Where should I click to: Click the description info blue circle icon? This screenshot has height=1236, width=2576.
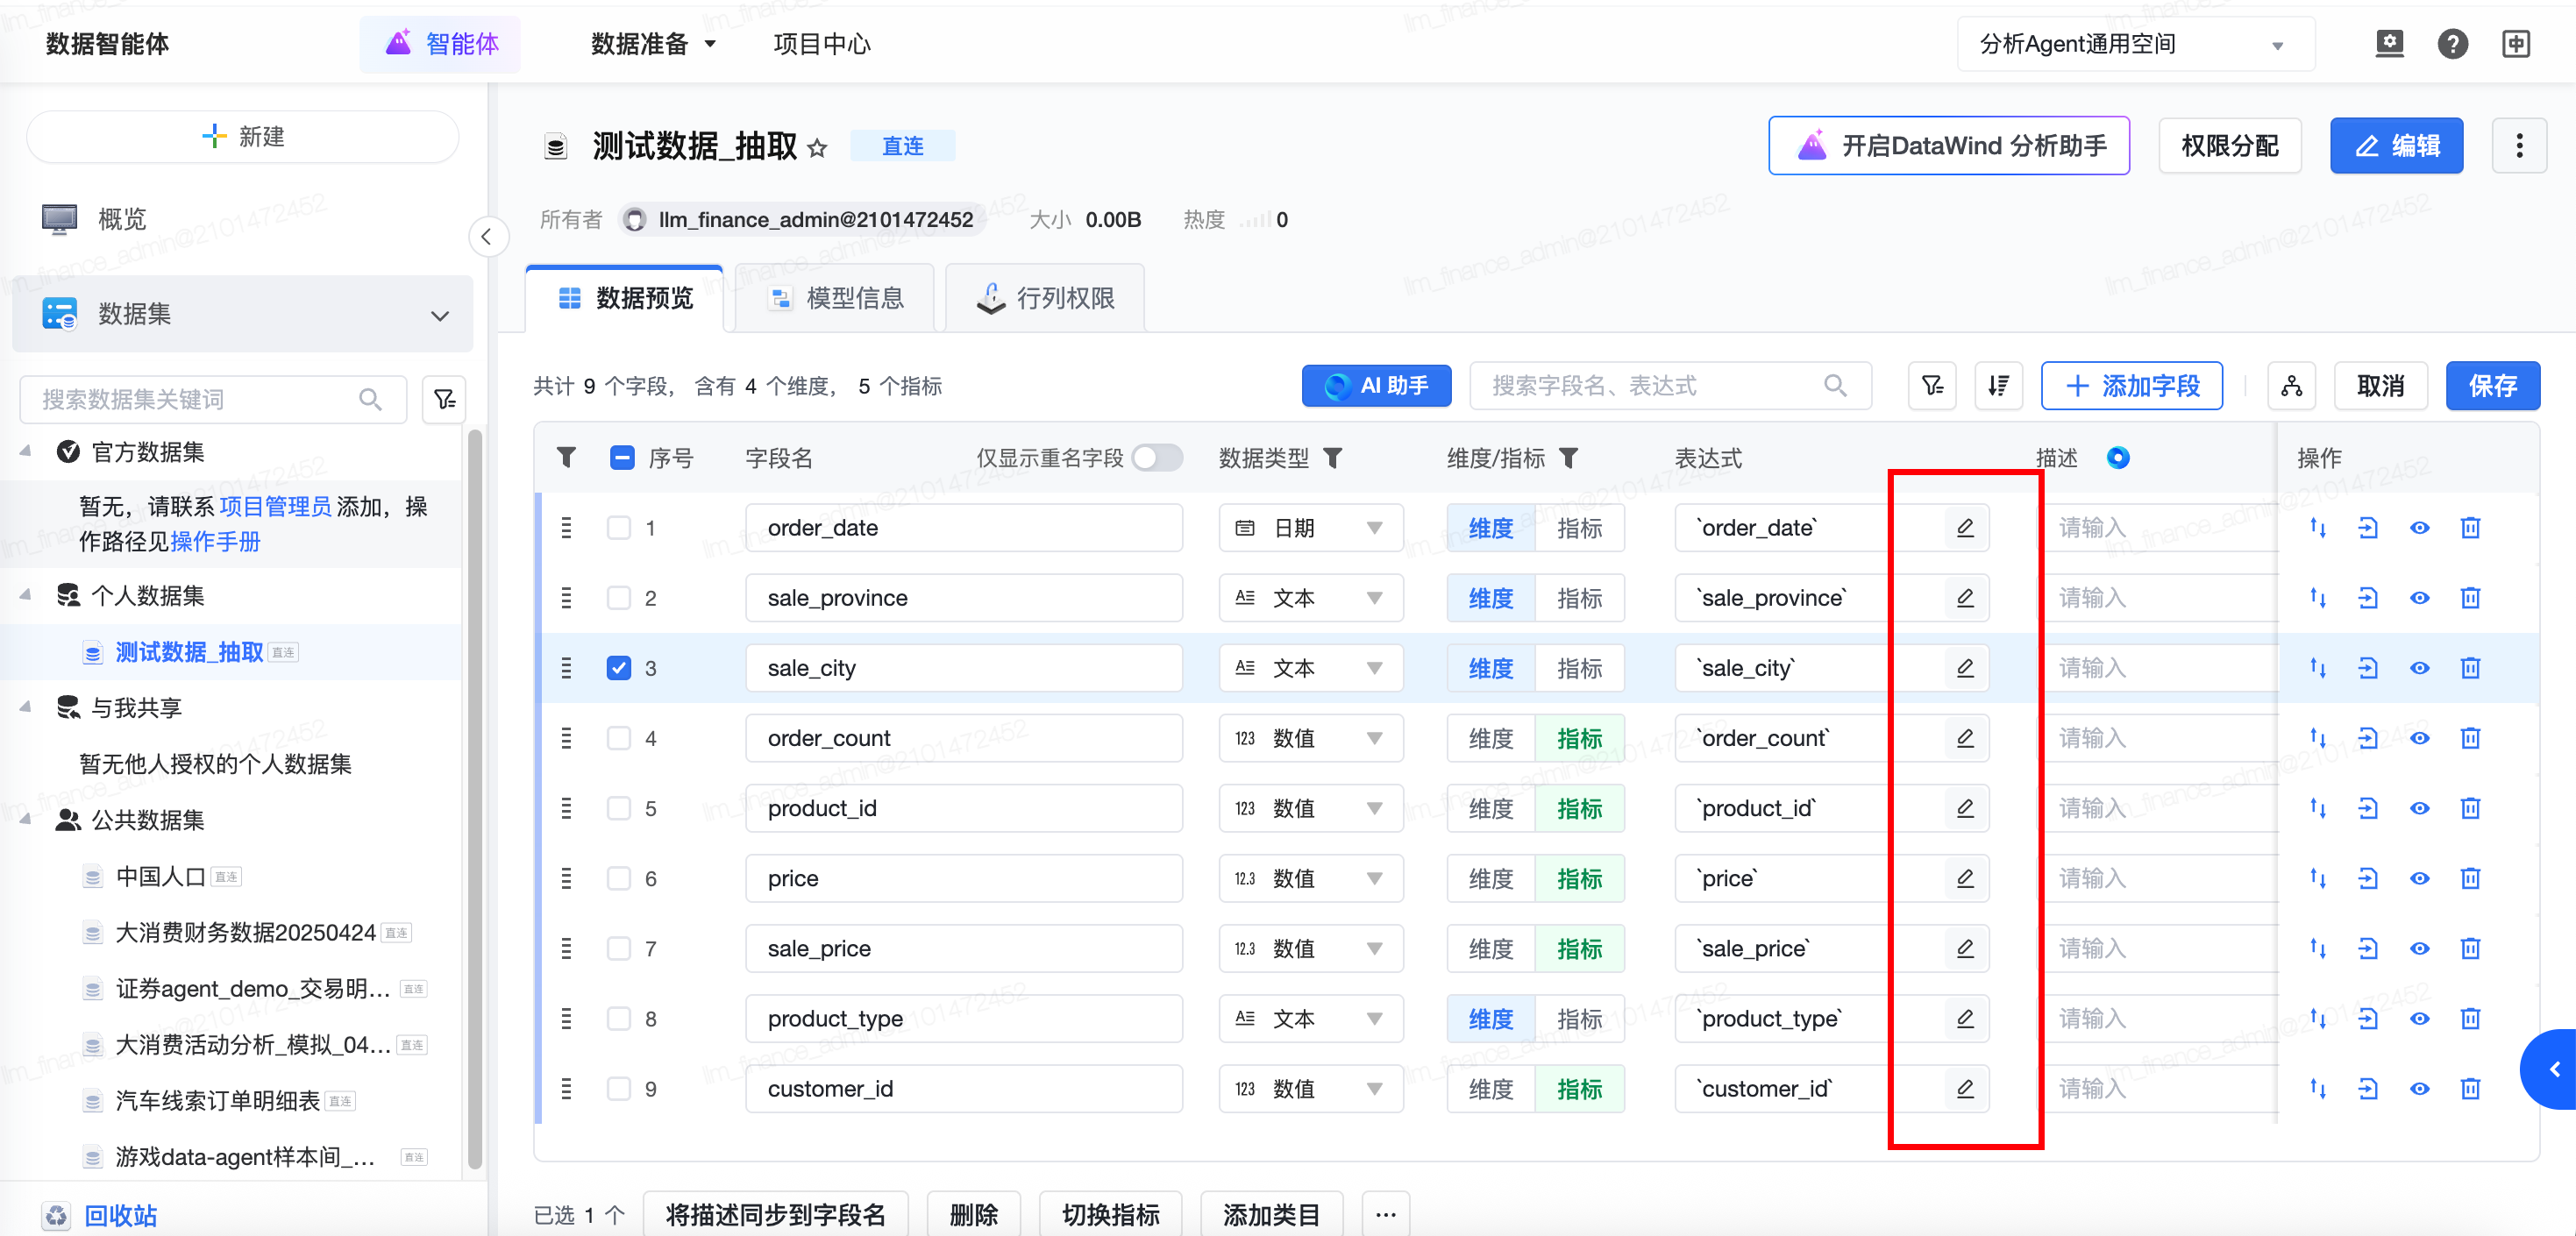(2117, 457)
